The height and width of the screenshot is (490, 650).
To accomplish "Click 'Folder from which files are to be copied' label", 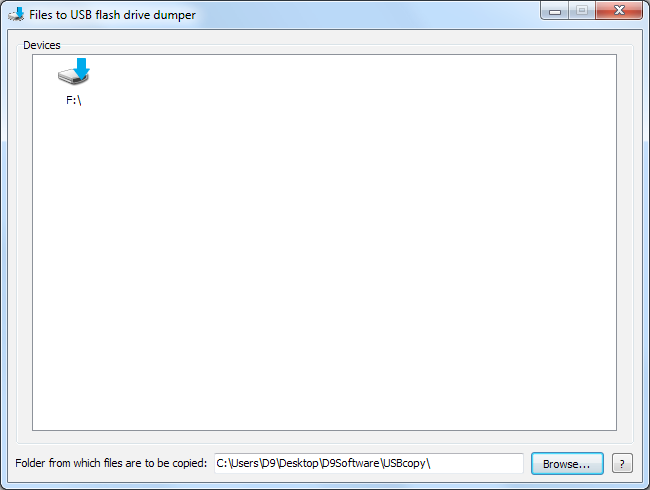I will point(111,463).
